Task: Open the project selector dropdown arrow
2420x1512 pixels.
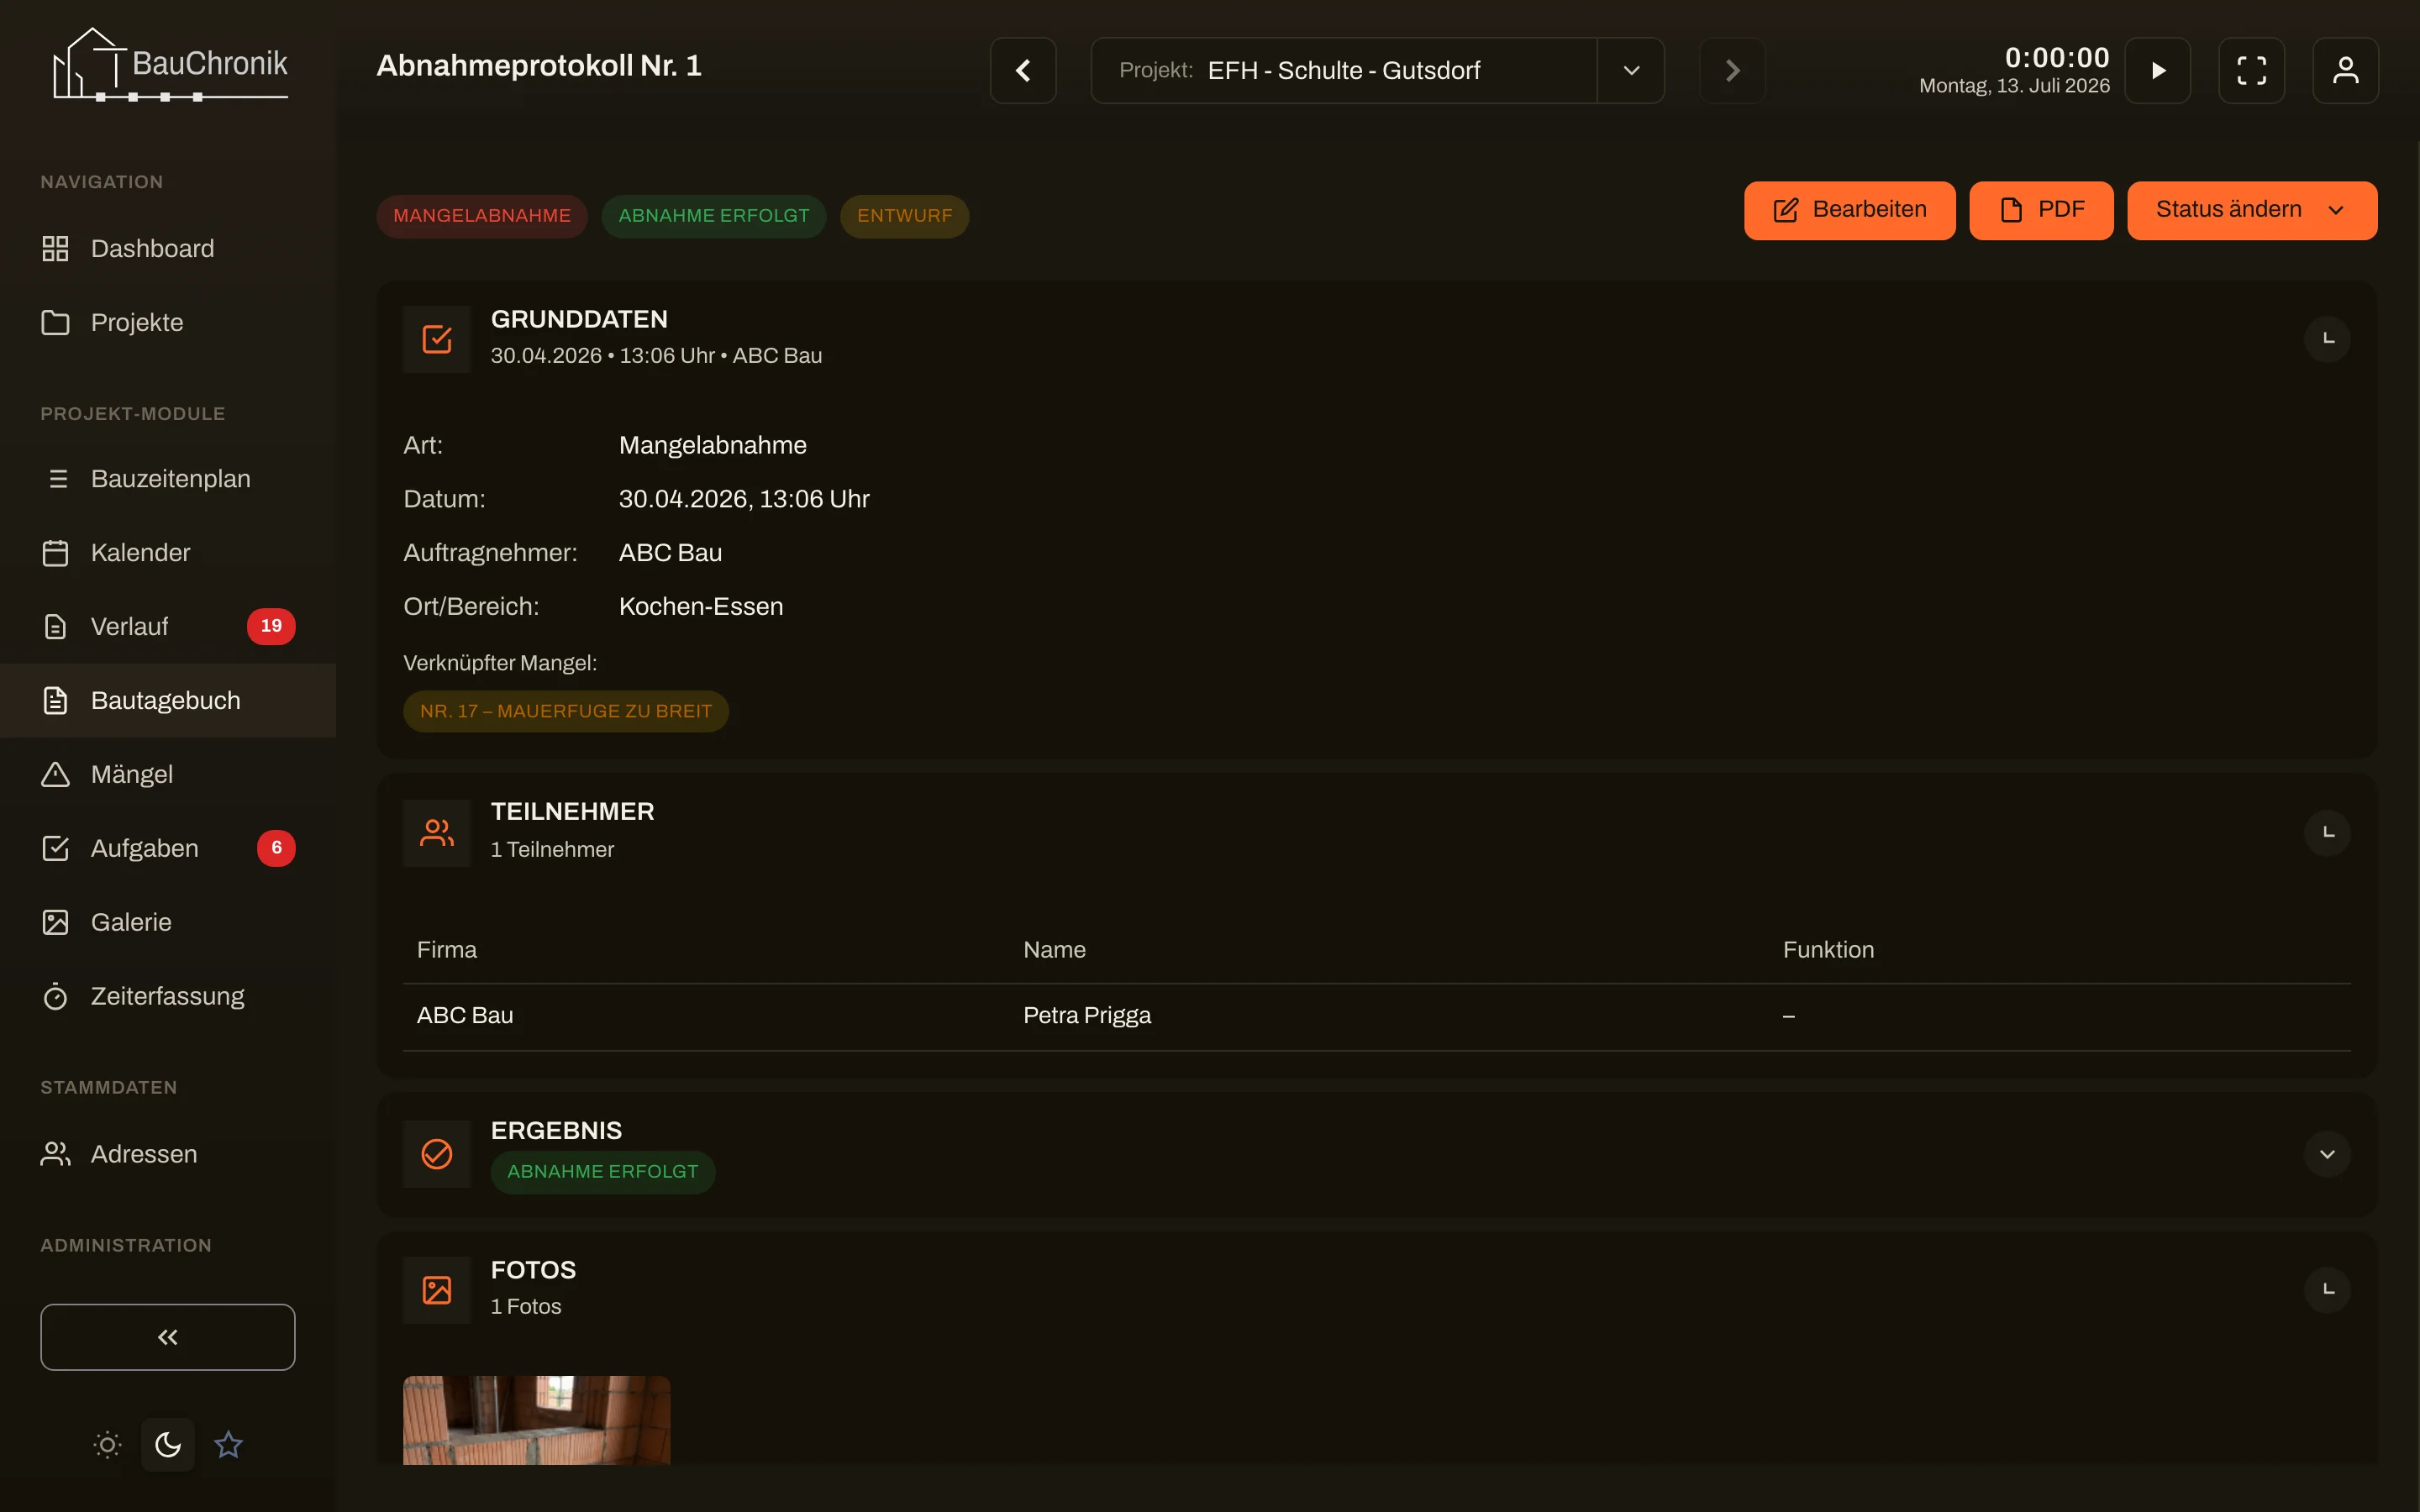Action: (x=1631, y=70)
